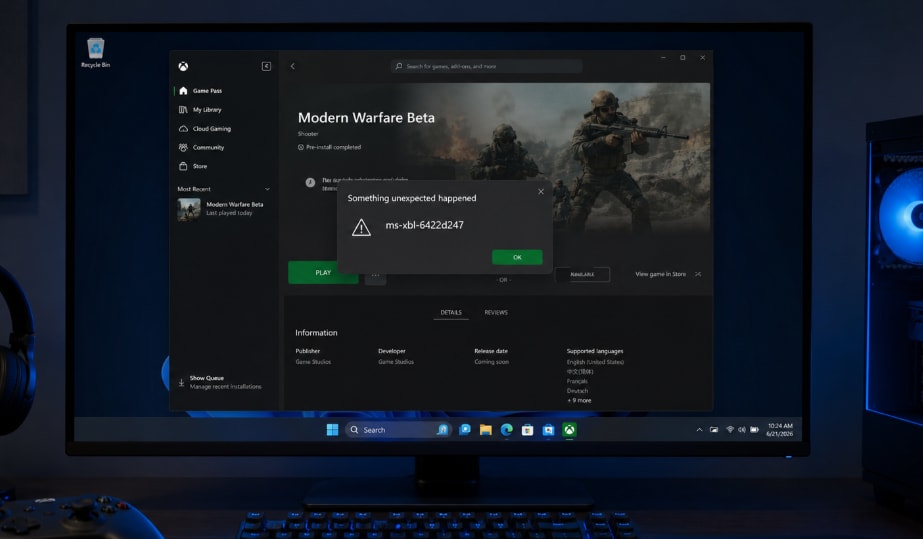Click the Xbox app taskbar icon

coord(569,430)
